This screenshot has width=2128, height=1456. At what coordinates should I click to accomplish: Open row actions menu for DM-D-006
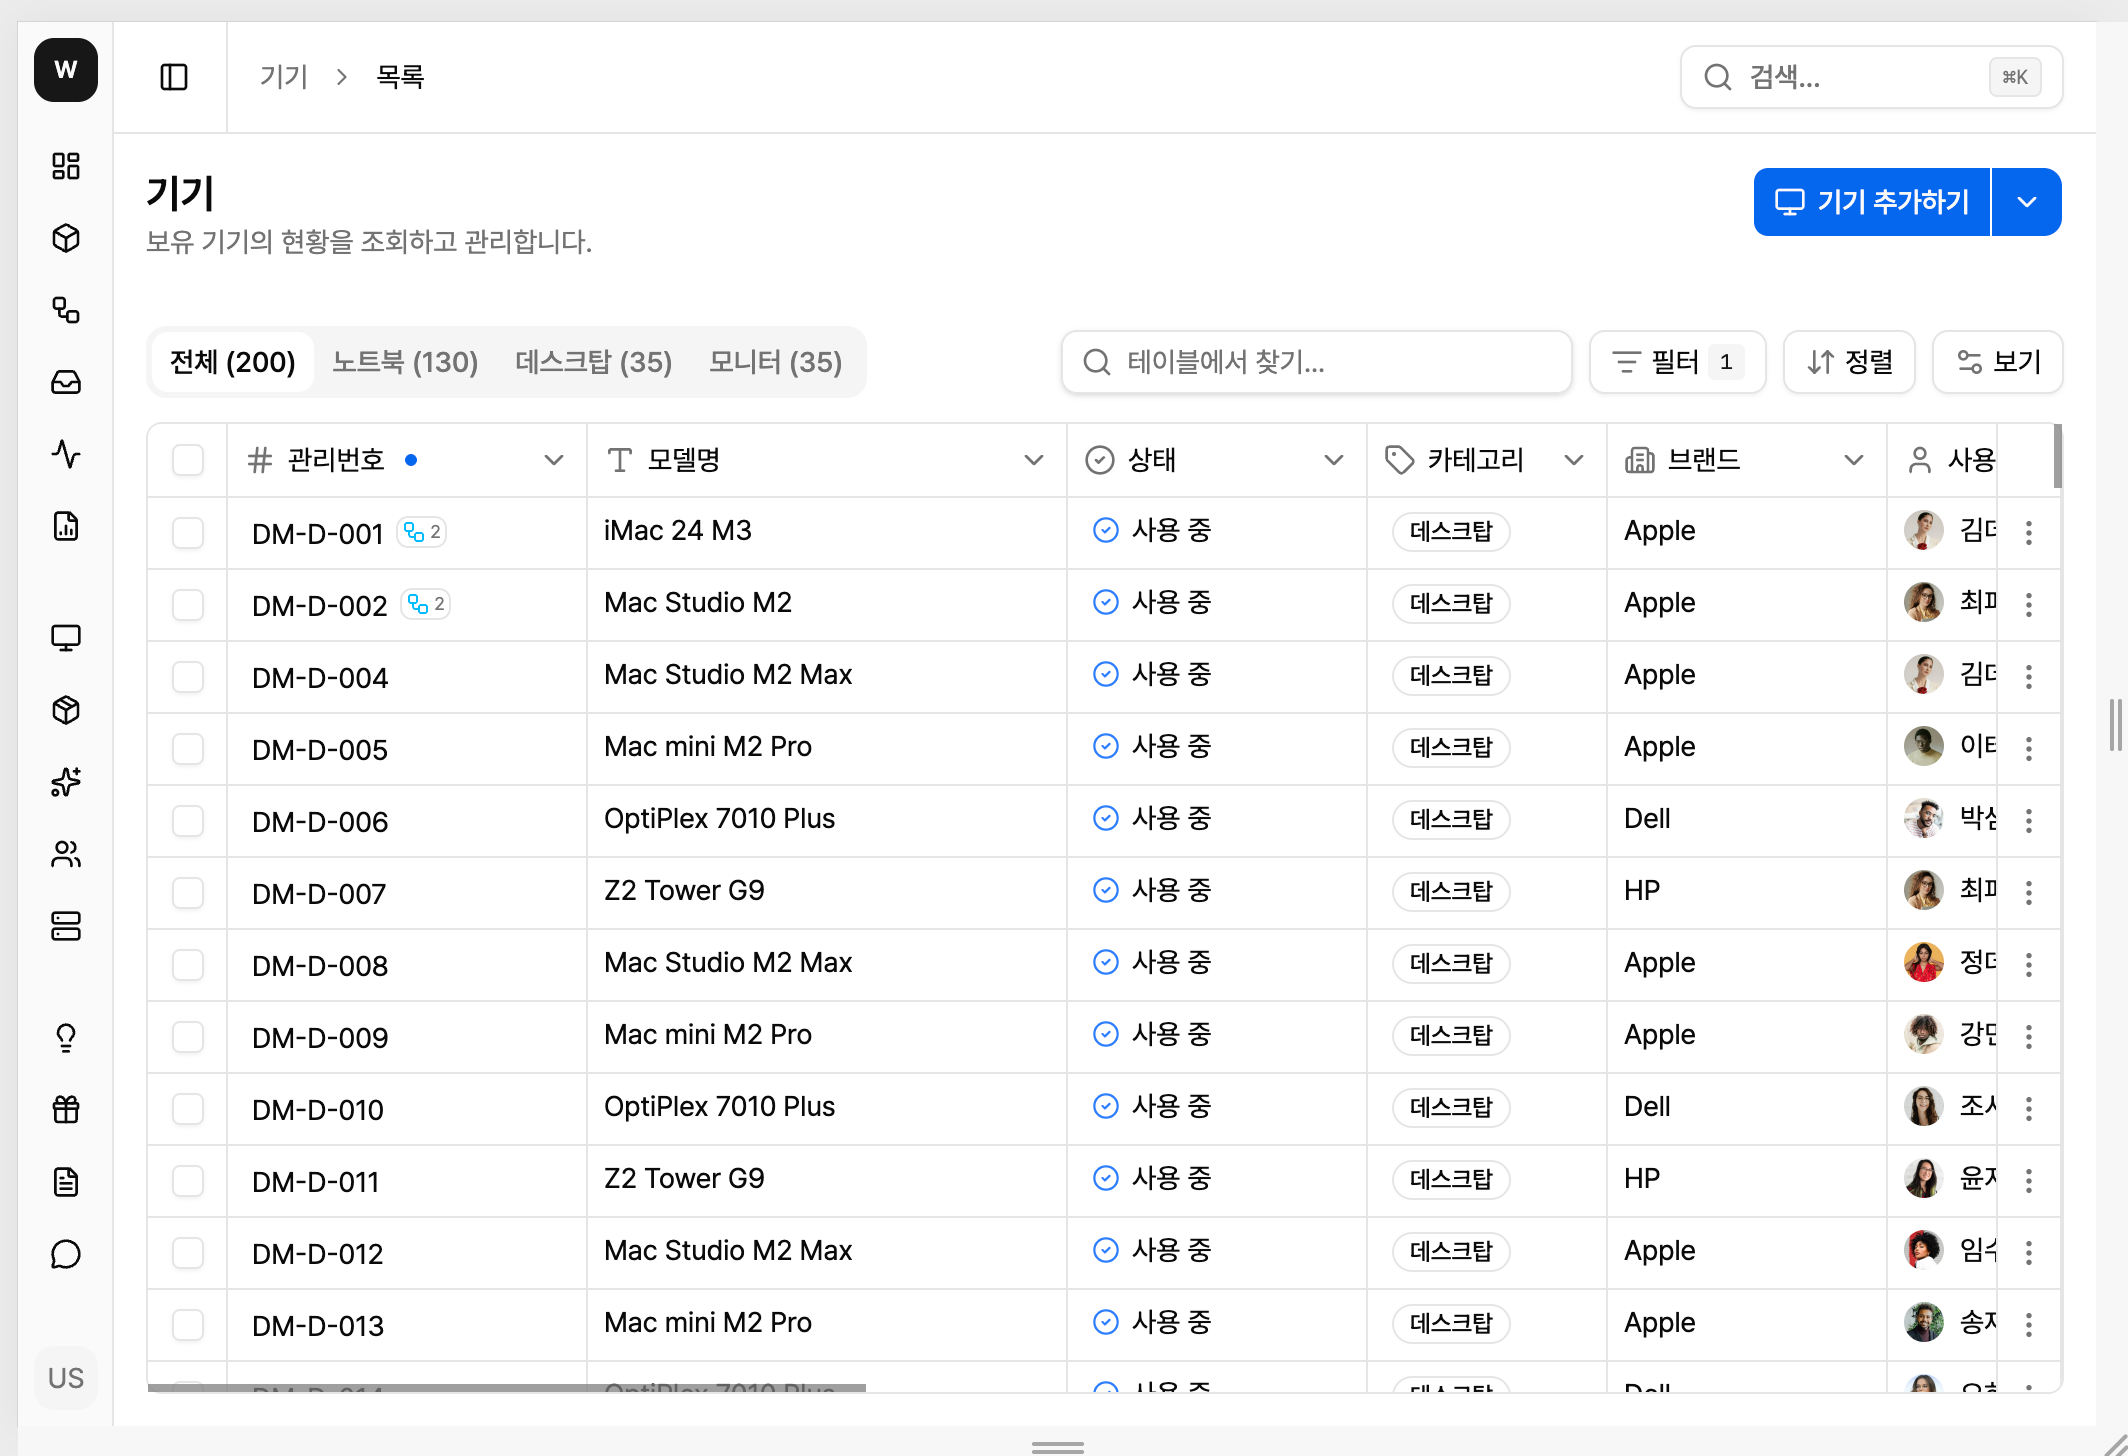pyautogui.click(x=2029, y=820)
